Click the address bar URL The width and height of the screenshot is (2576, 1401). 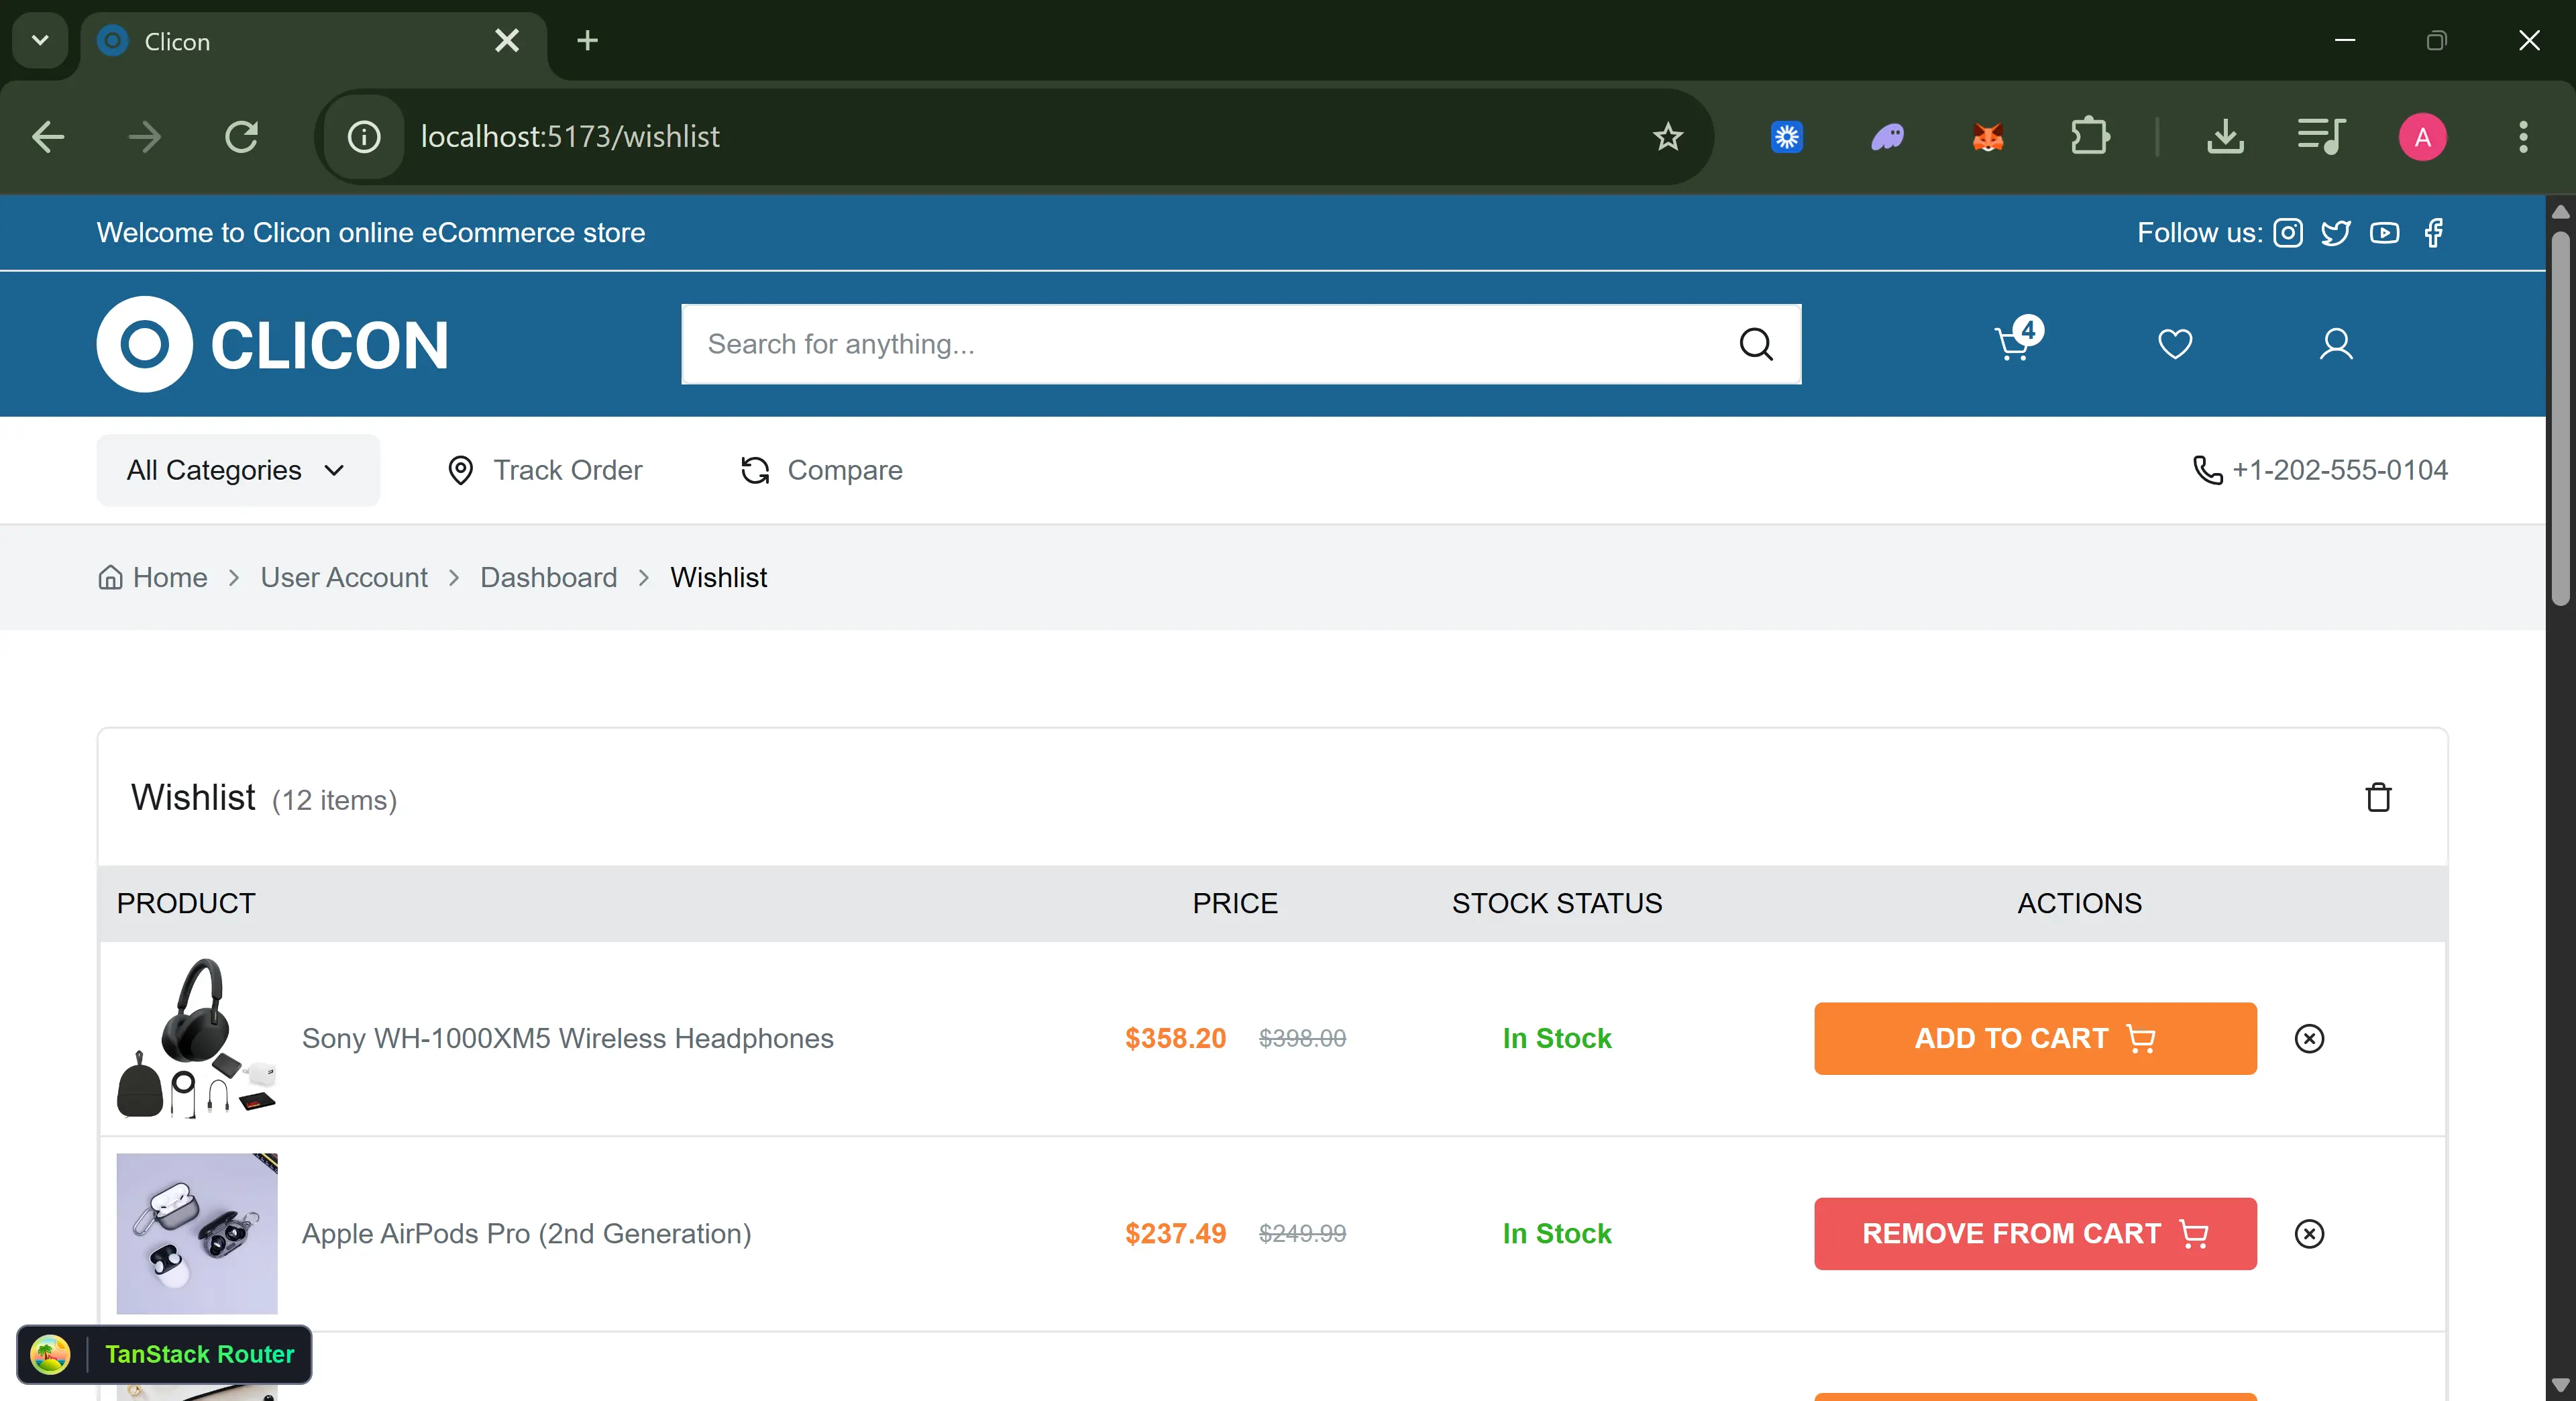tap(570, 137)
